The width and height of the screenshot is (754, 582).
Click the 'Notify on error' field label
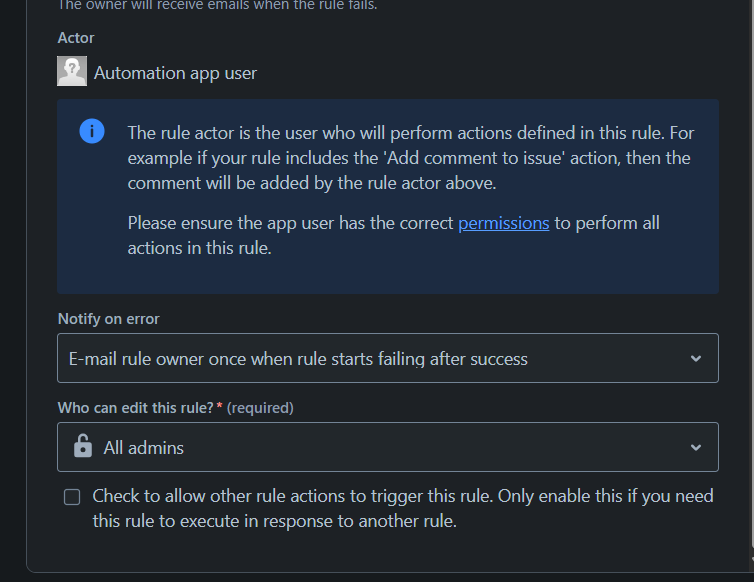[x=108, y=318]
